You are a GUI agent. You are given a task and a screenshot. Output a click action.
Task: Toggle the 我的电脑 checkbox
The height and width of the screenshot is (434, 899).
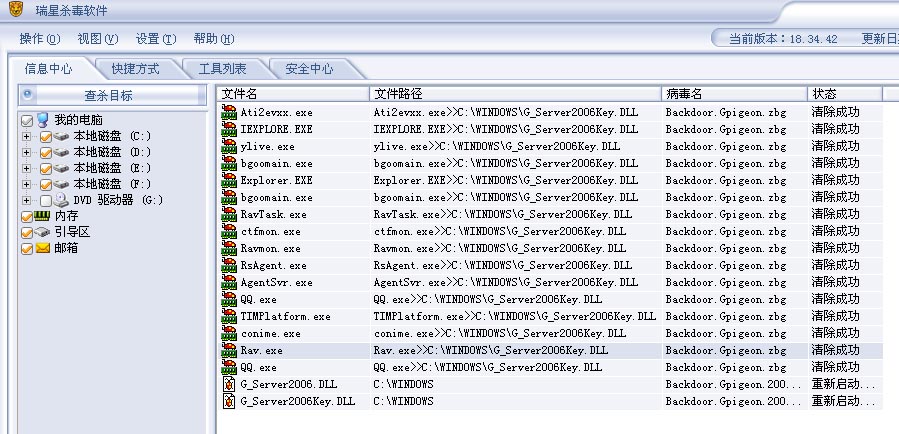[26, 121]
